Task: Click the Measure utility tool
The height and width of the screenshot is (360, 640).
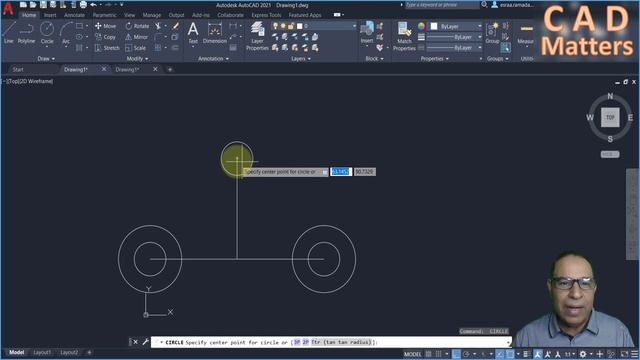Action: (526, 33)
